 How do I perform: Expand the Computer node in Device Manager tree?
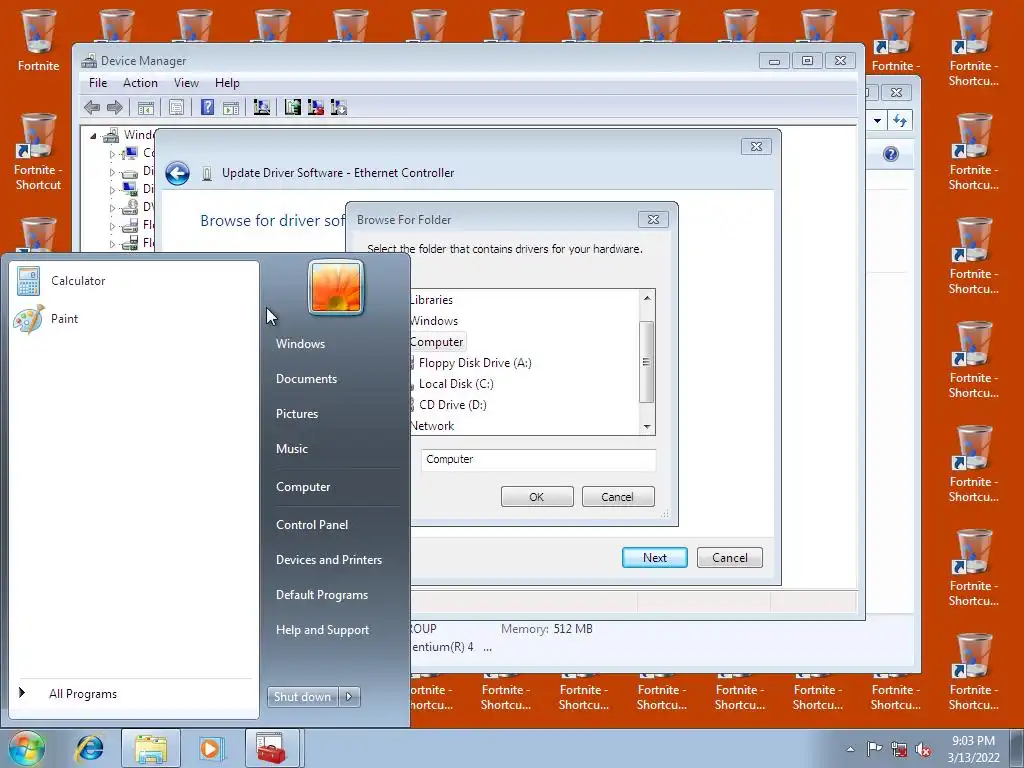112,154
